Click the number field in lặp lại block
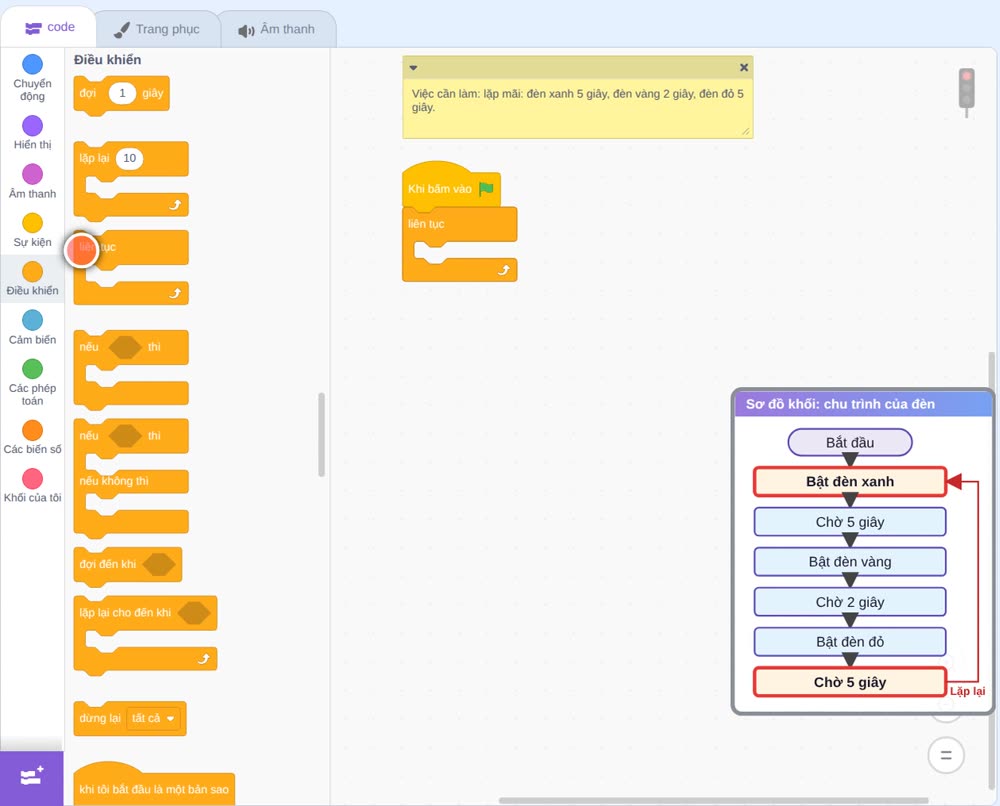Viewport: 1000px width, 806px height. point(129,158)
